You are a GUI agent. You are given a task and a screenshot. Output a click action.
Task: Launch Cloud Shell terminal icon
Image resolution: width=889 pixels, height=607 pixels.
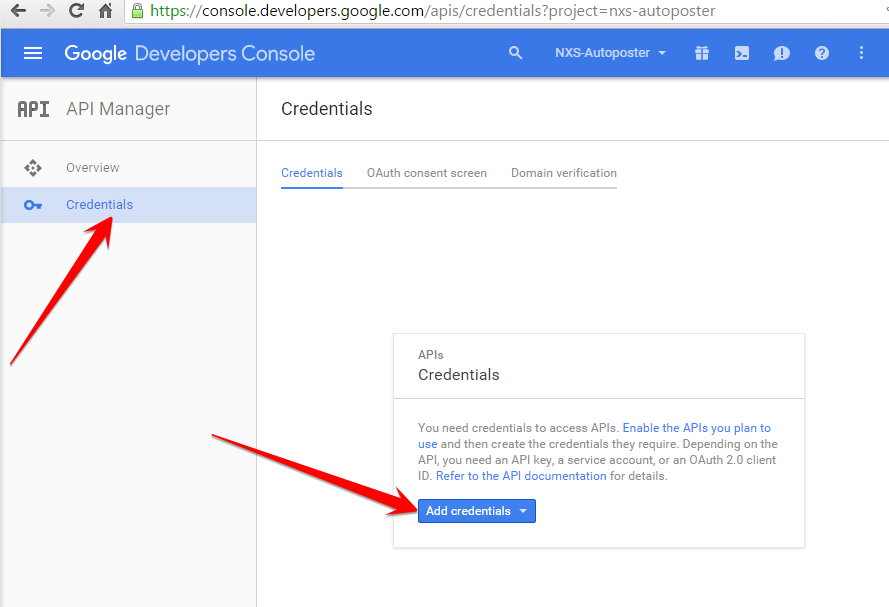pos(742,53)
